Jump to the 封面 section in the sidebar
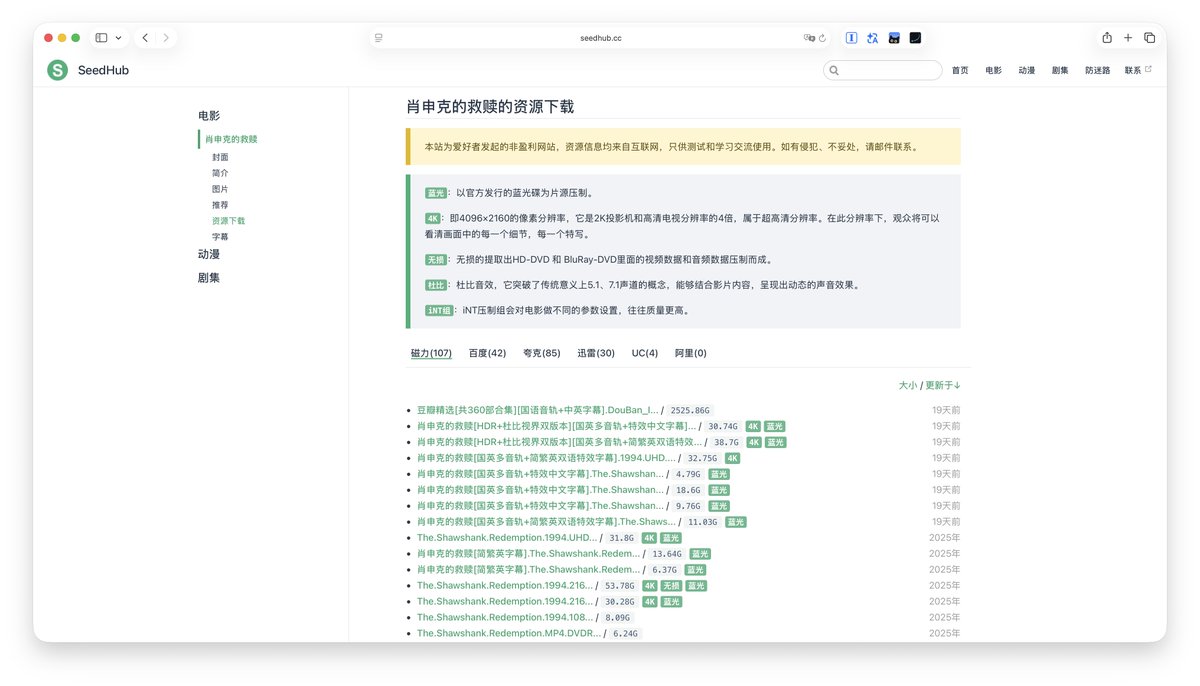 pyautogui.click(x=220, y=157)
